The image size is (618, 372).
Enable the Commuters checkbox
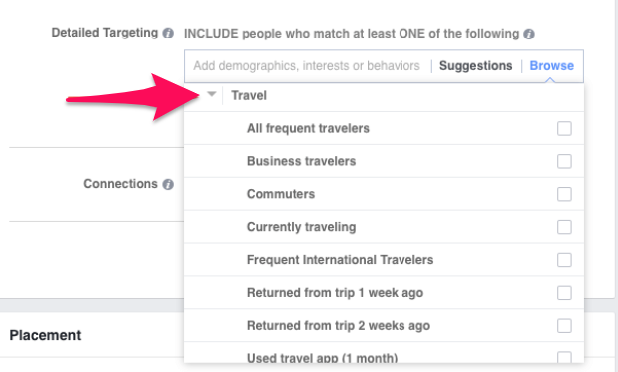[x=564, y=194]
